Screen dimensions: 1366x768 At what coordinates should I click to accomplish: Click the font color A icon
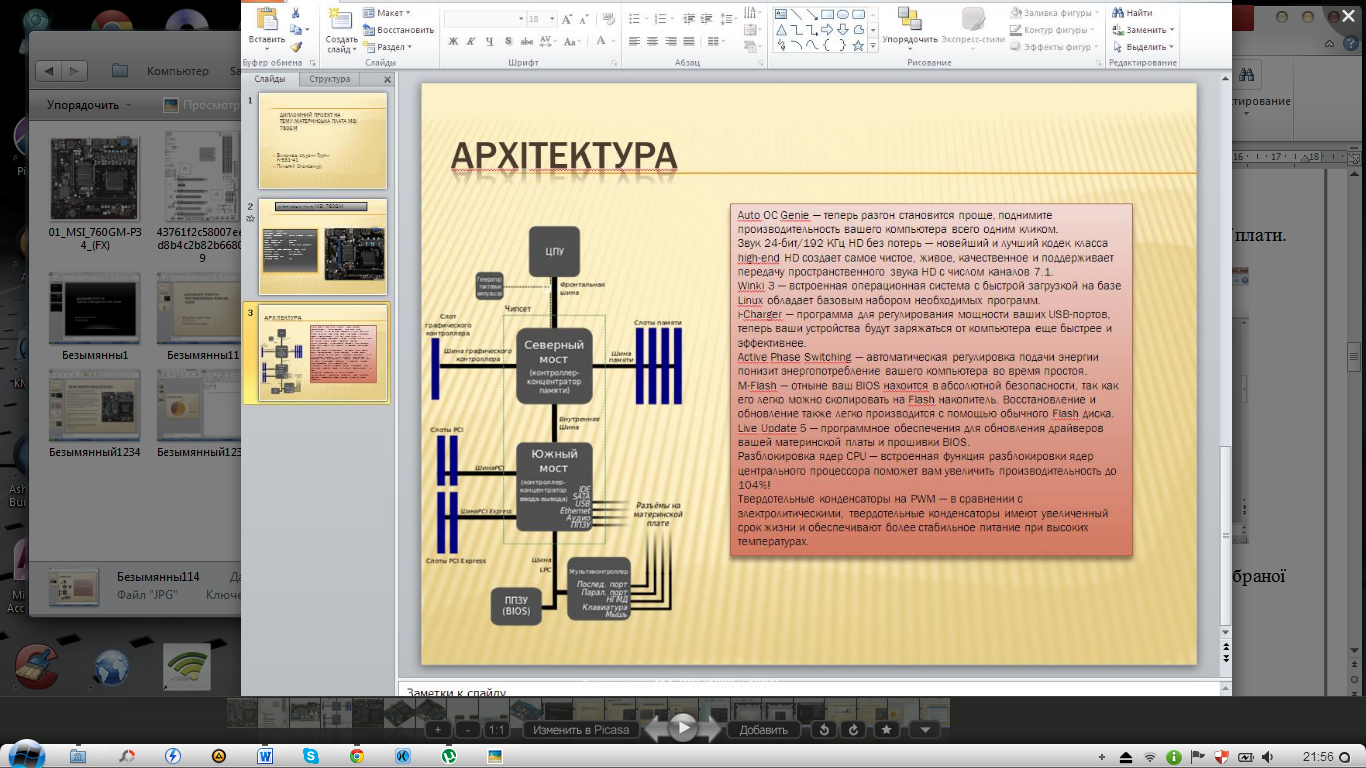pos(602,41)
